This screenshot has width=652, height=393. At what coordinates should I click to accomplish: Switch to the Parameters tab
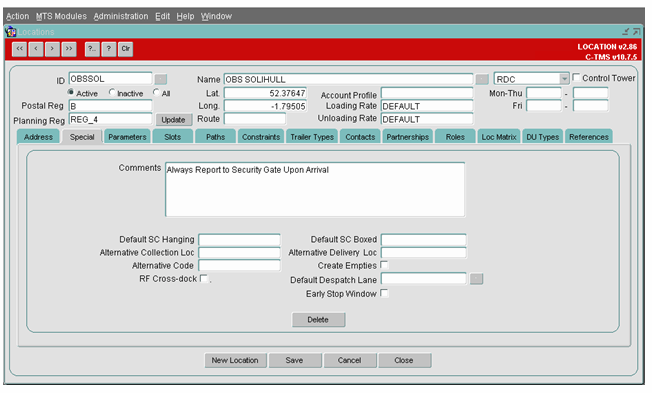[x=127, y=137]
